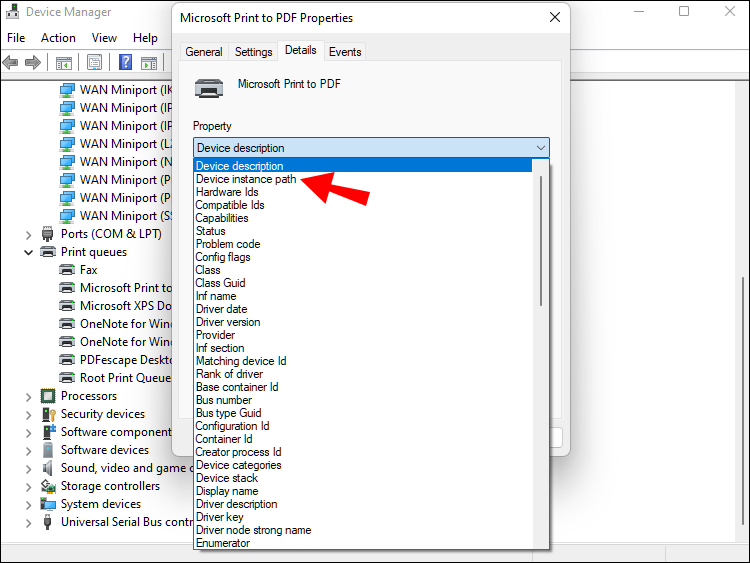
Task: Close the Microsoft Print to PDF Properties dialog
Action: tap(555, 17)
